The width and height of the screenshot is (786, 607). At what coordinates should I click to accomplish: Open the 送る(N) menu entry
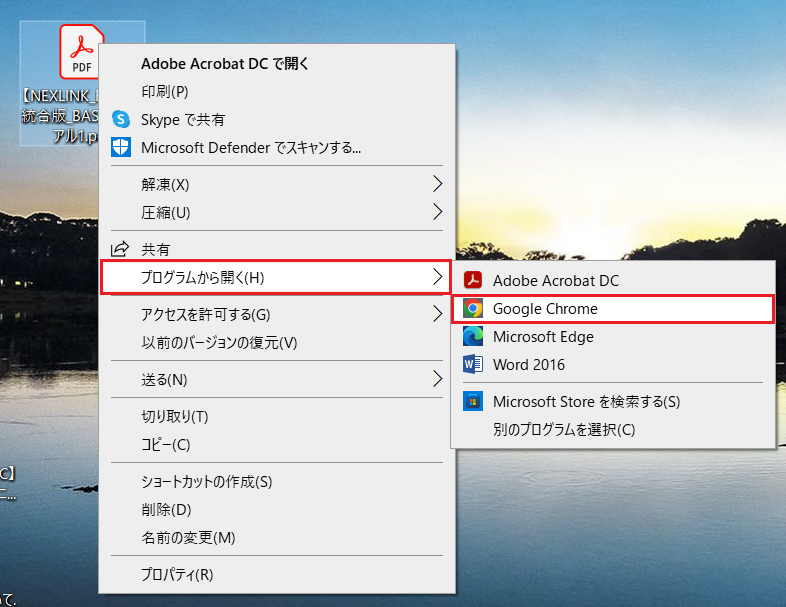(x=277, y=379)
